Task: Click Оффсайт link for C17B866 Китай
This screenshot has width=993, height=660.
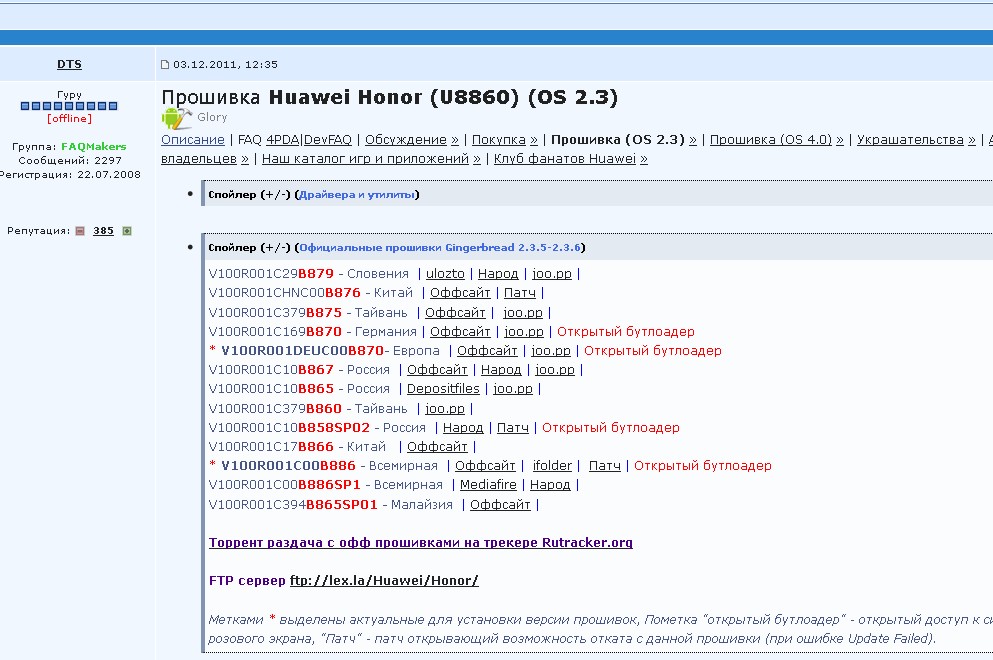Action: (437, 447)
